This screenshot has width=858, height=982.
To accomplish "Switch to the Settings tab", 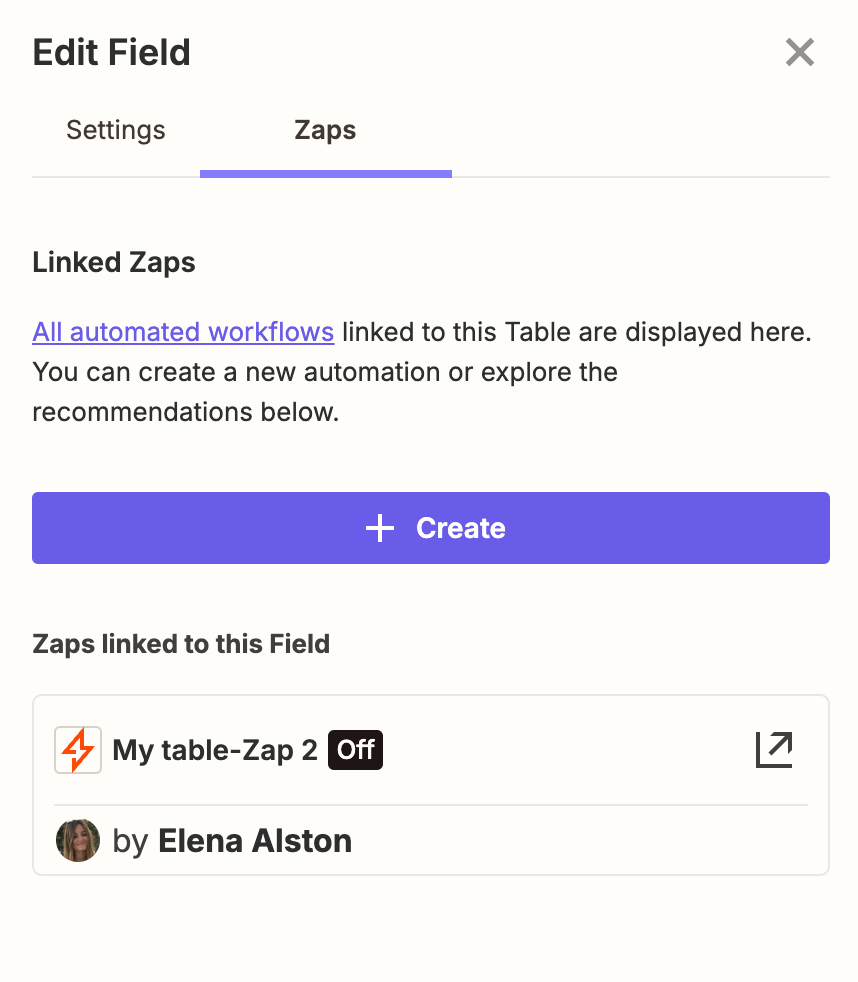I will click(116, 130).
